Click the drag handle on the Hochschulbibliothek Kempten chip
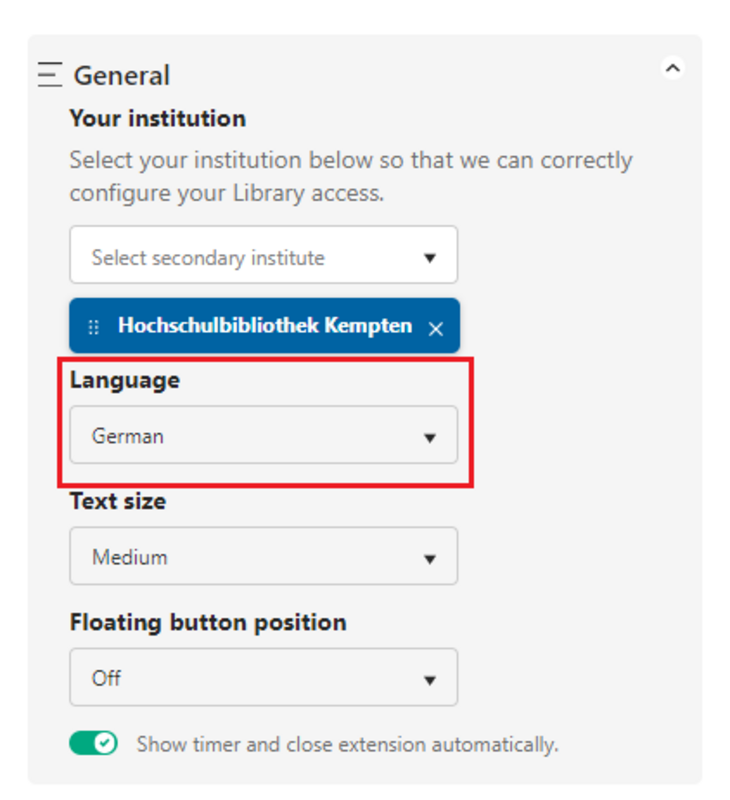 93,327
